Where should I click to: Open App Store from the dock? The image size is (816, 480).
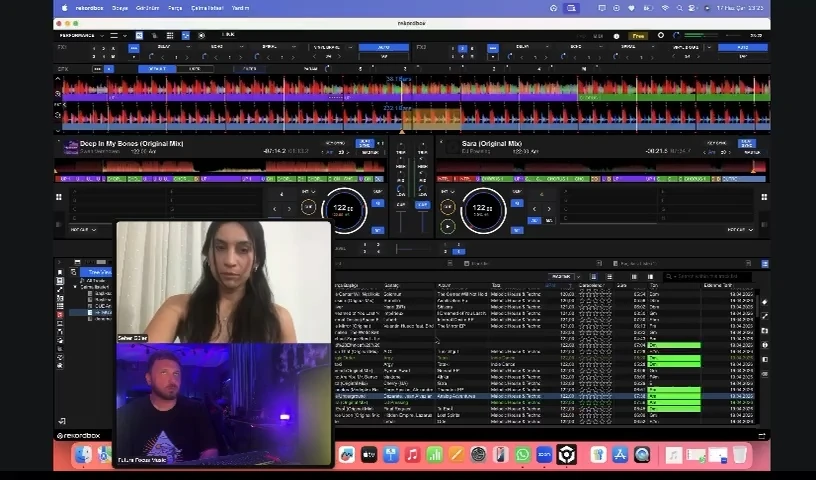point(620,454)
